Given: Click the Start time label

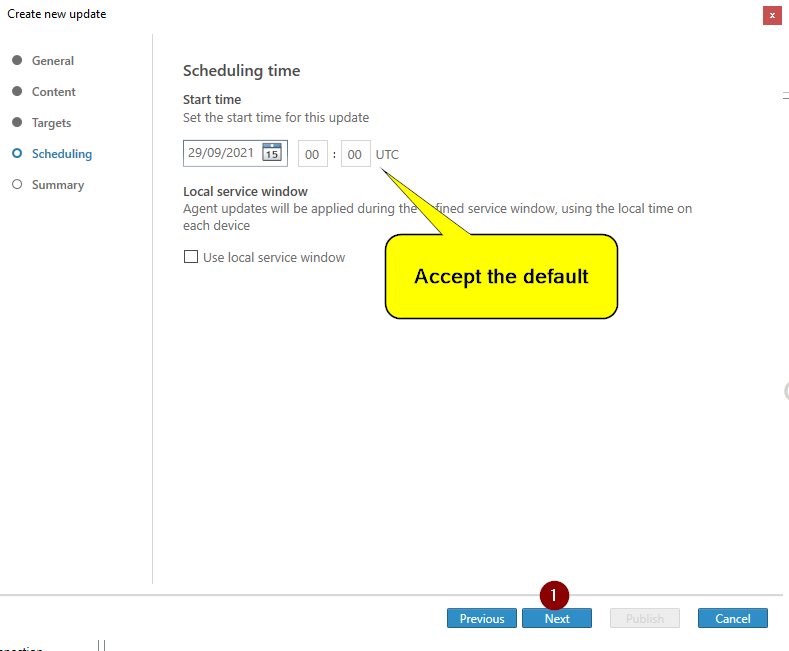Looking at the screenshot, I should tap(212, 100).
